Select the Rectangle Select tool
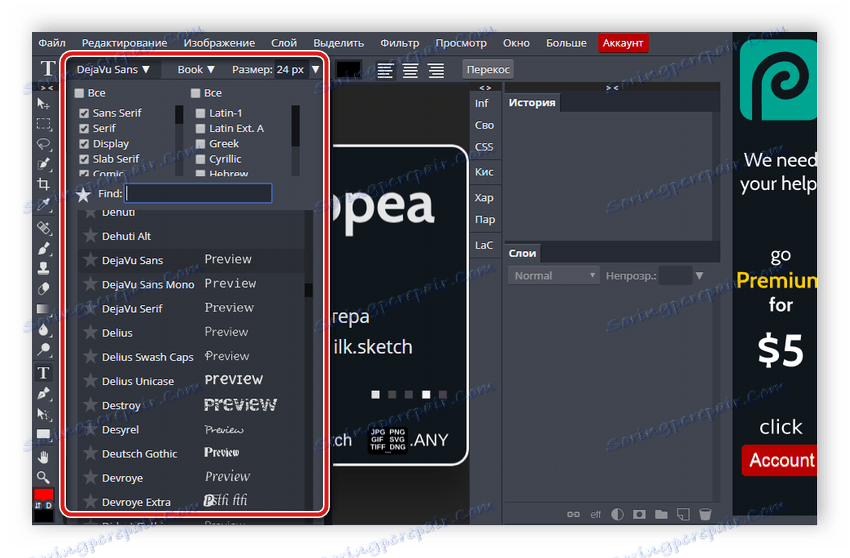Screen dimensions: 850x558 pos(43,124)
